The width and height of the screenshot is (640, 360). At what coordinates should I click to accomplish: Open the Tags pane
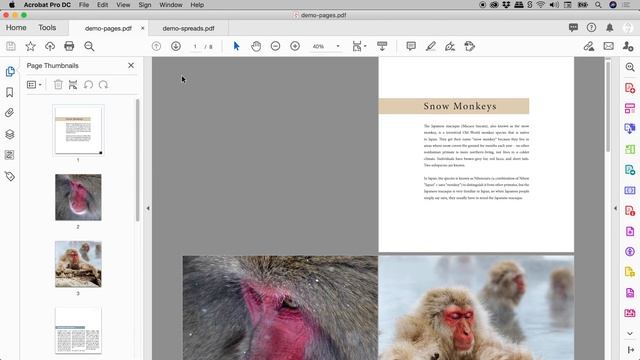10,176
